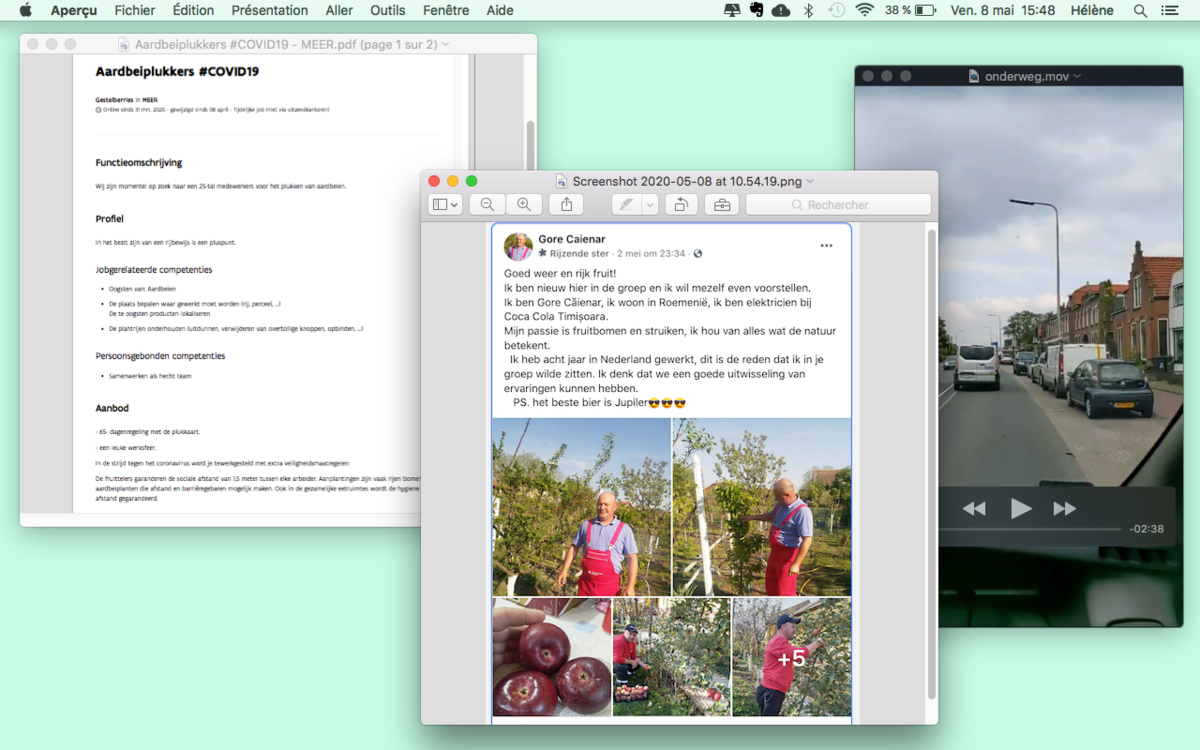Open Spotlight search in menu bar
The height and width of the screenshot is (750, 1200).
1140,10
